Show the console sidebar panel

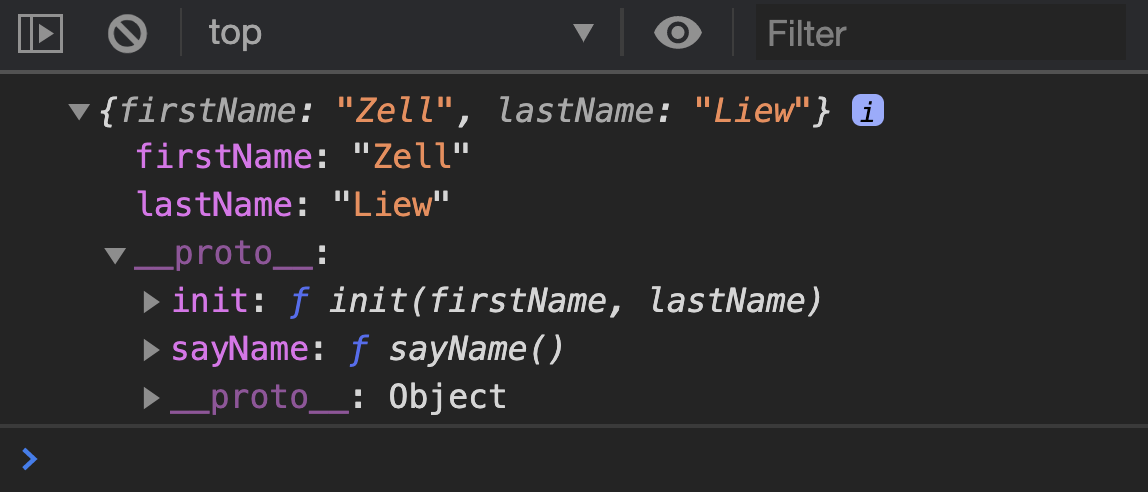[41, 34]
